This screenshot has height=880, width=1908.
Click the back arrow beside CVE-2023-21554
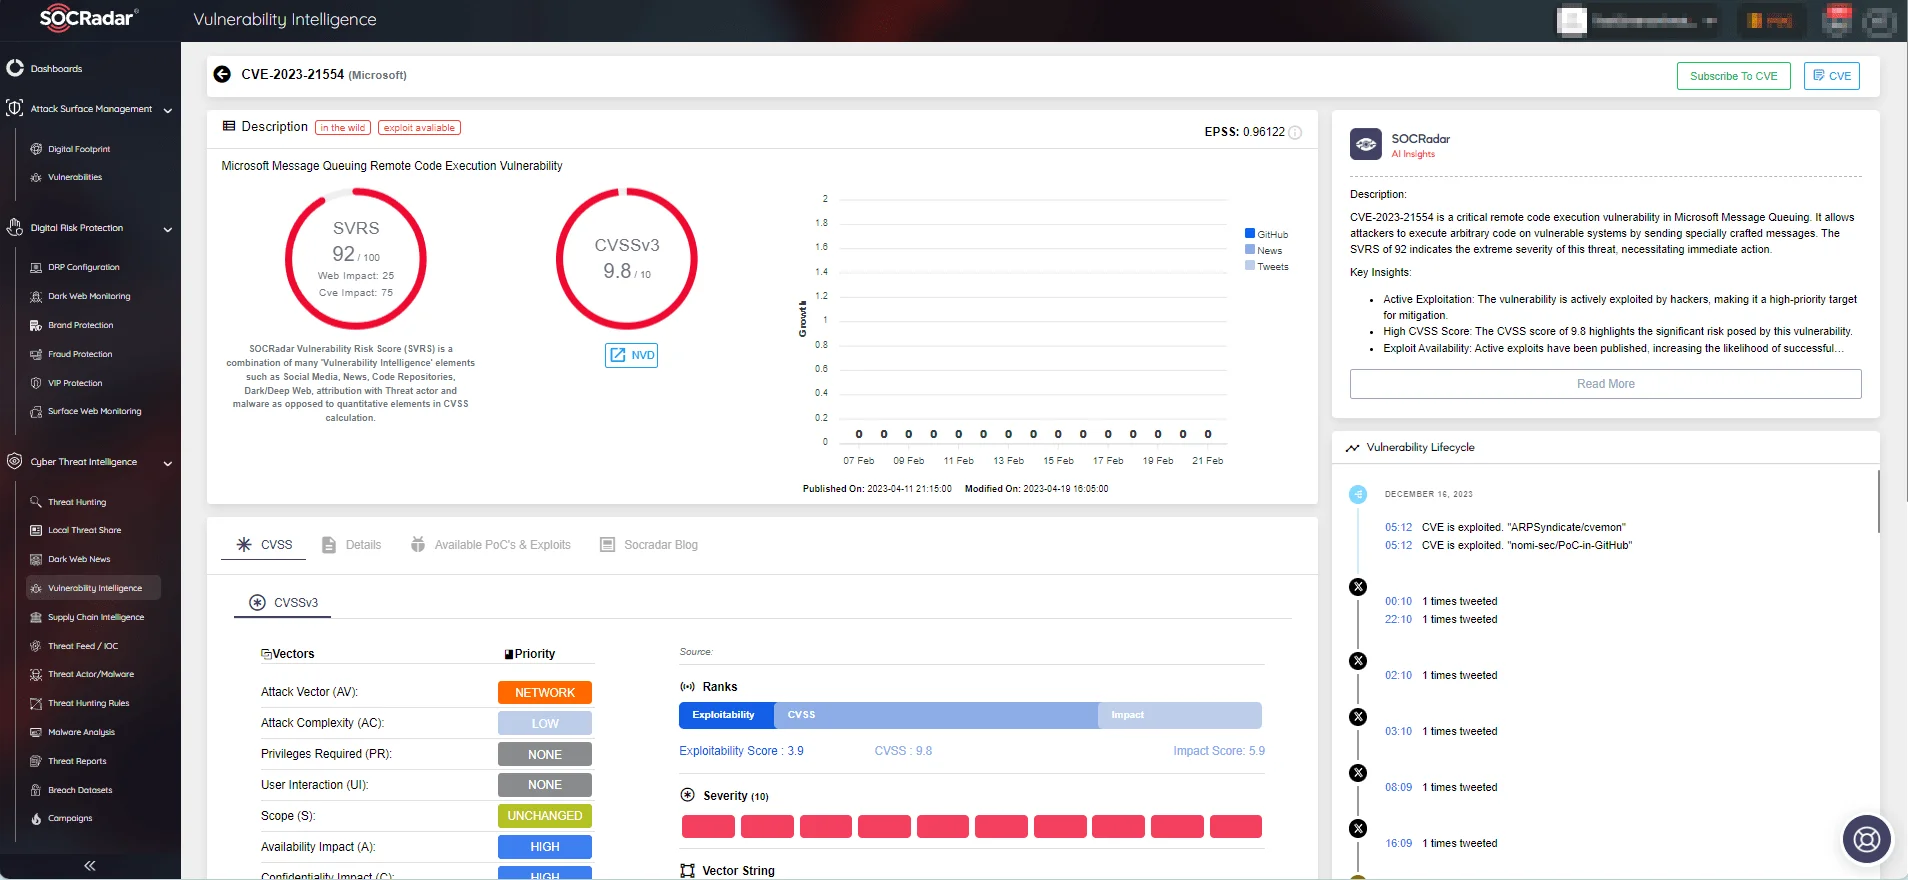(222, 75)
